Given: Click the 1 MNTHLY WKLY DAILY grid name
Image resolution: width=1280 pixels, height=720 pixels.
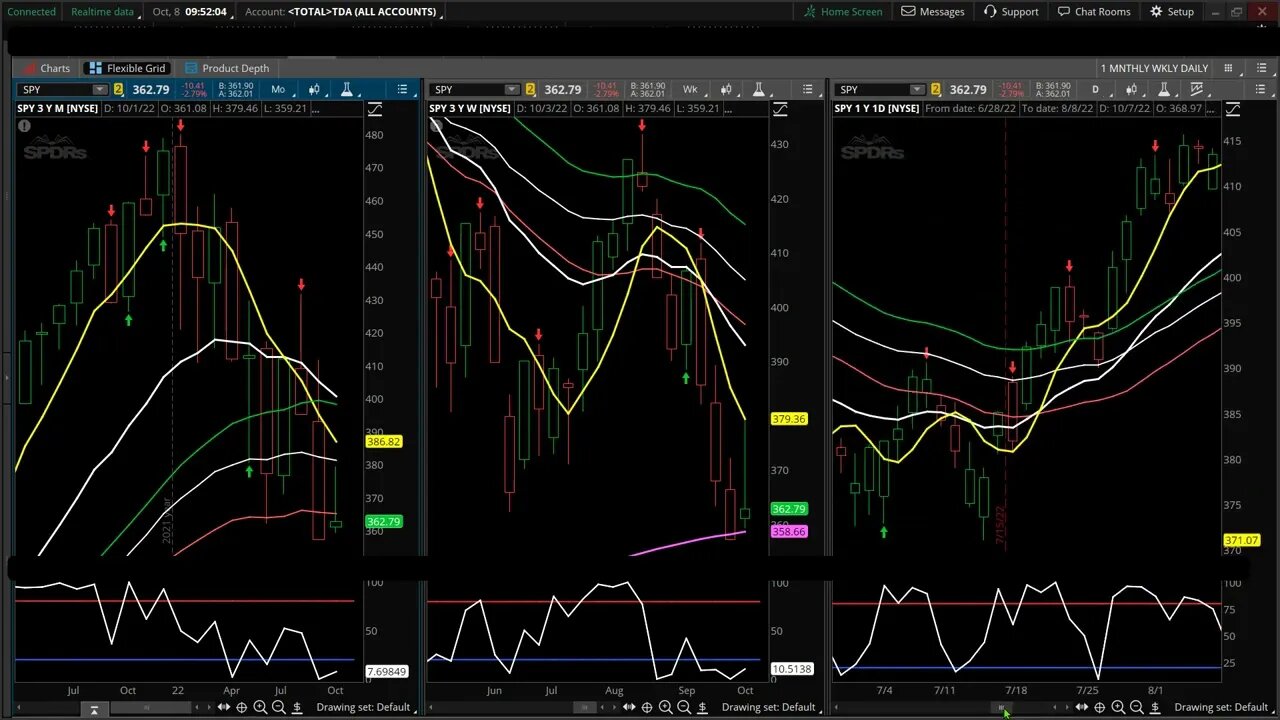Looking at the screenshot, I should click(x=1154, y=68).
